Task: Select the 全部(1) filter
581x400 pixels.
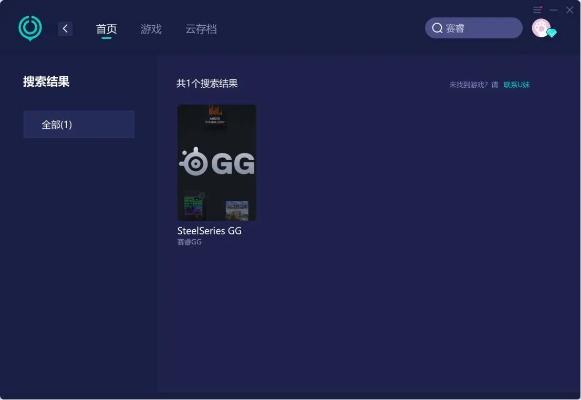Action: point(79,124)
